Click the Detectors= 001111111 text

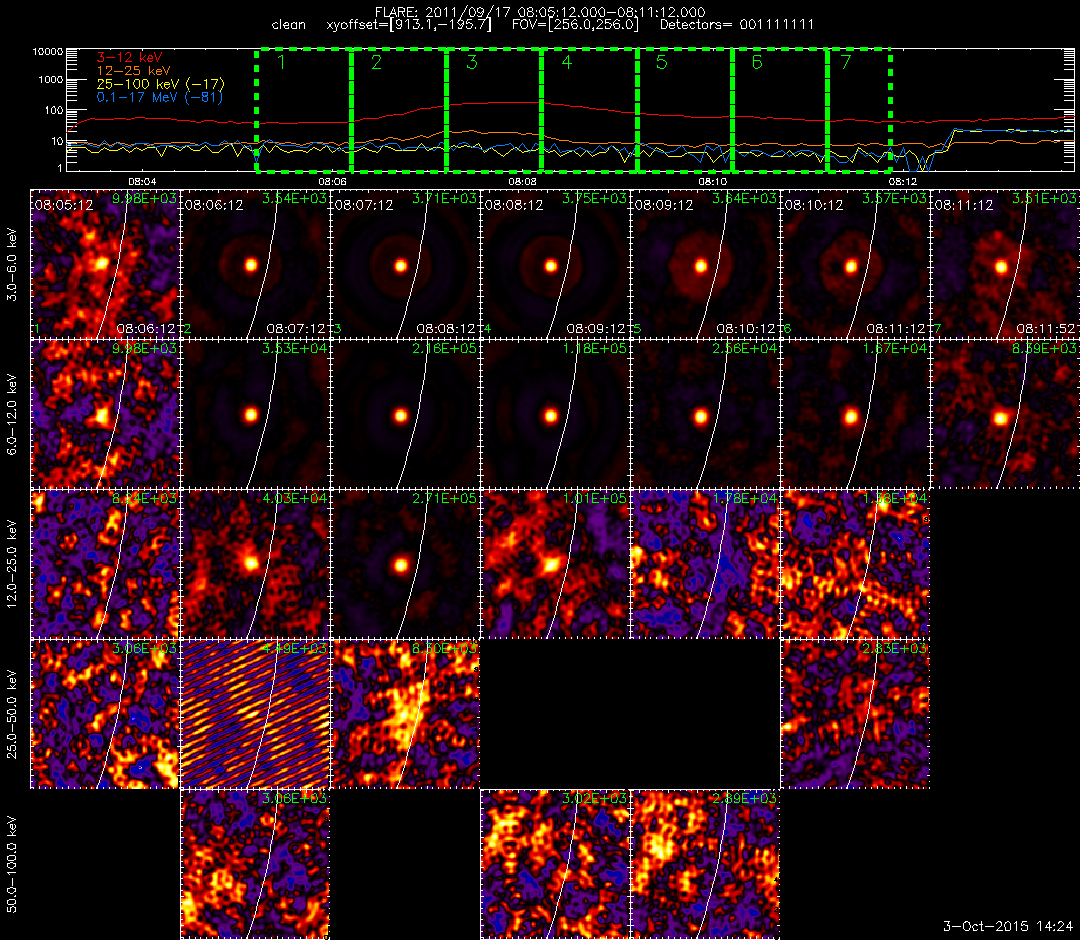737,25
